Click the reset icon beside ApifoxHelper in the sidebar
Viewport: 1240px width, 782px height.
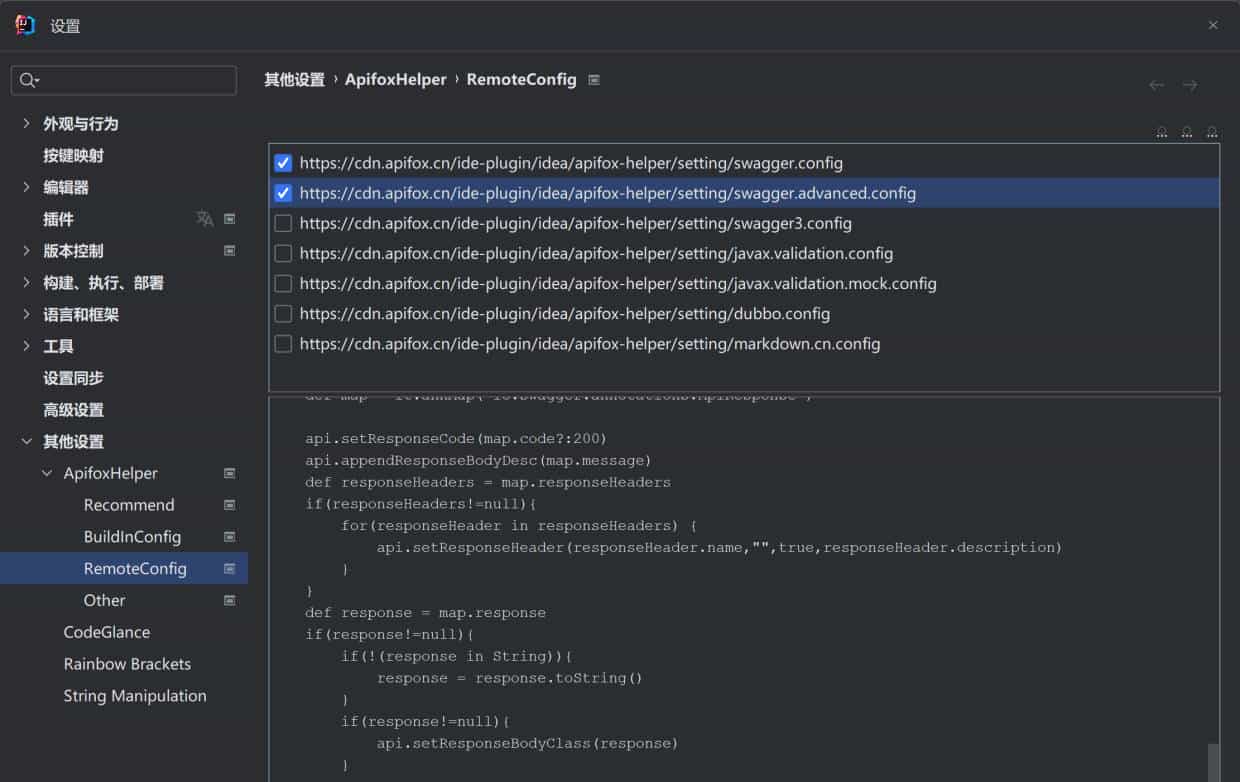point(231,473)
